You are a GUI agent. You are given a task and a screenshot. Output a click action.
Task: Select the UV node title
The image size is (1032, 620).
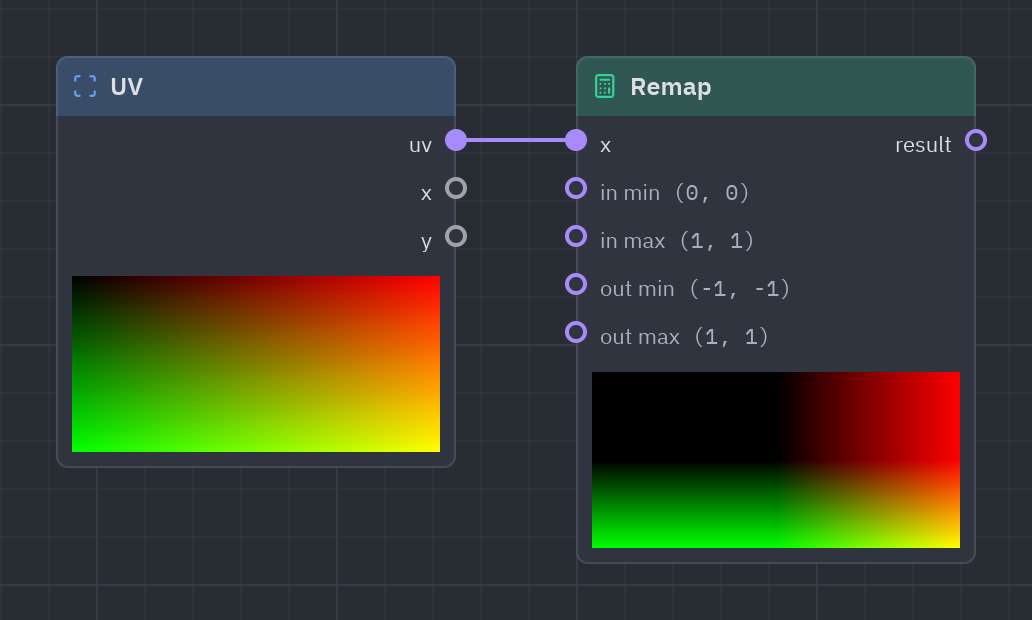coord(126,87)
